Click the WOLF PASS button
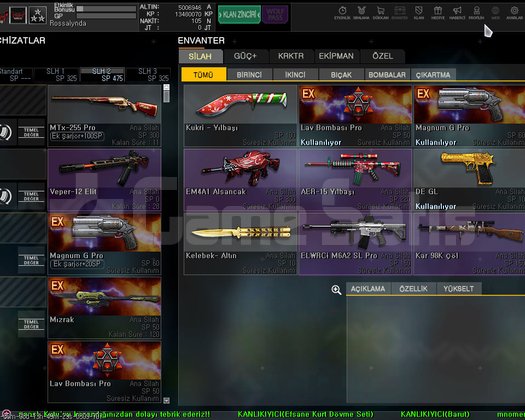525x420 pixels. click(275, 14)
